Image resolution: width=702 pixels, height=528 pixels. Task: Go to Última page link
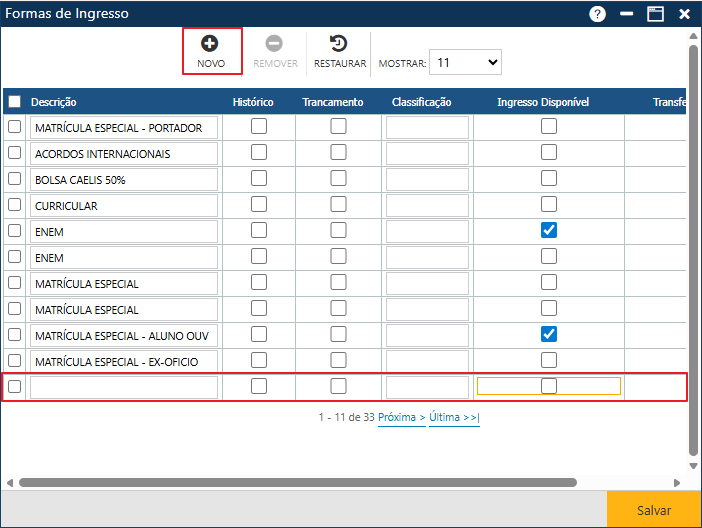(454, 417)
